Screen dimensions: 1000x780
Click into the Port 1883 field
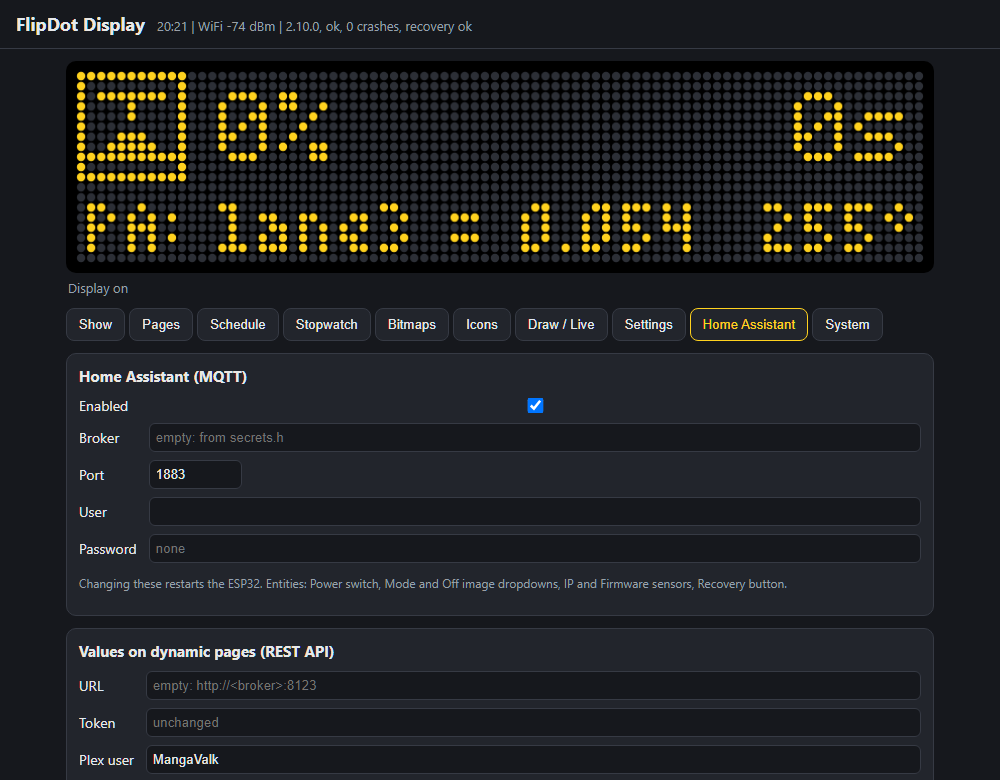(x=195, y=475)
